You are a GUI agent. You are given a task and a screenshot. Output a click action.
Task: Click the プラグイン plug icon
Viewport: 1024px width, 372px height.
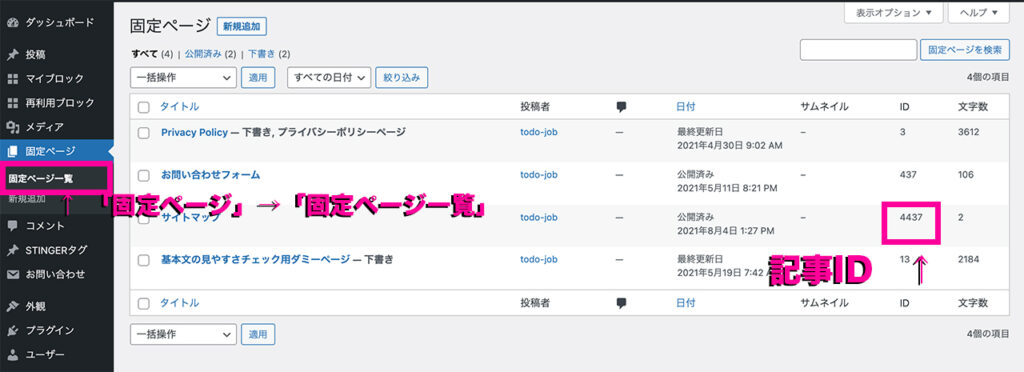[x=12, y=330]
